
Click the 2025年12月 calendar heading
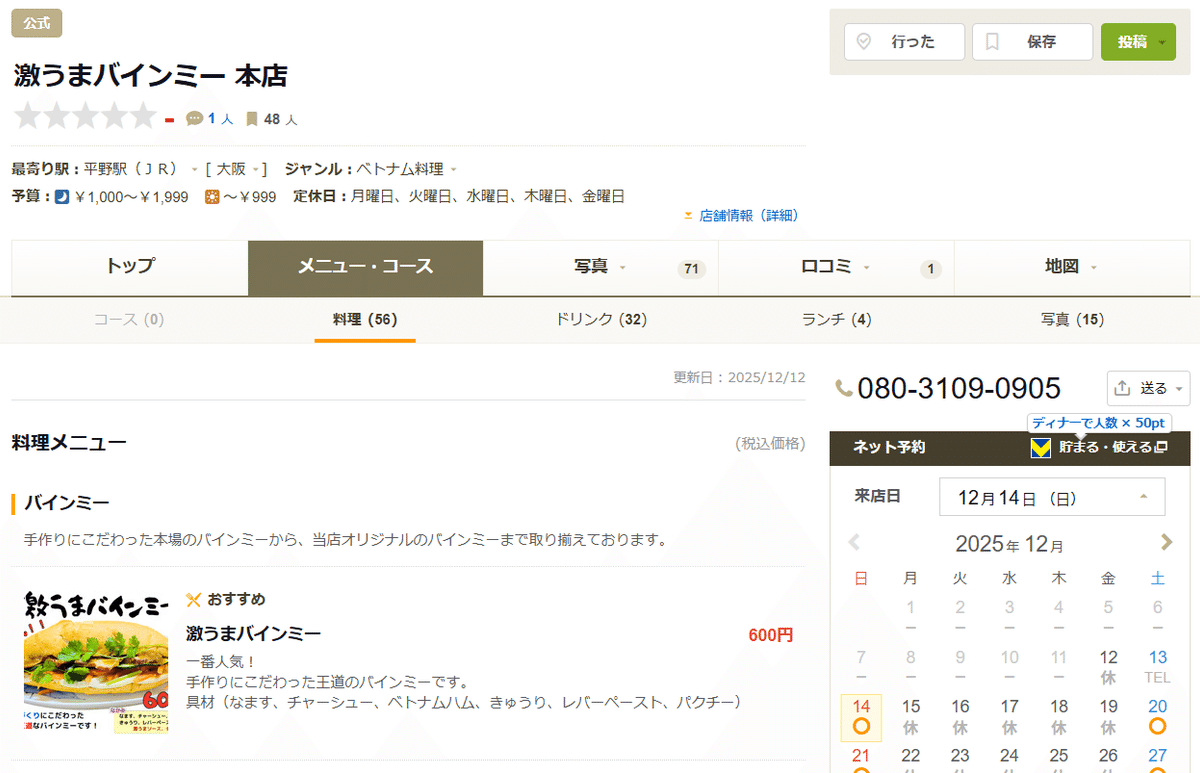(x=1010, y=544)
